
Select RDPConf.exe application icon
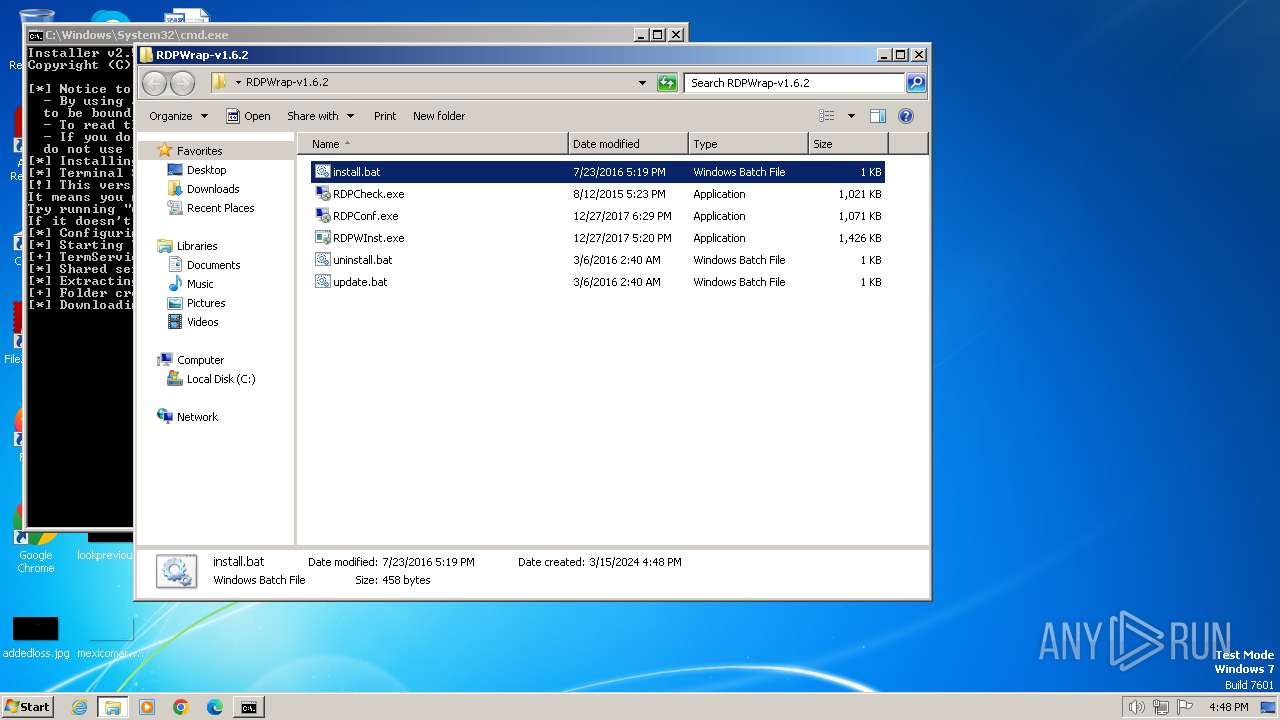(x=323, y=216)
